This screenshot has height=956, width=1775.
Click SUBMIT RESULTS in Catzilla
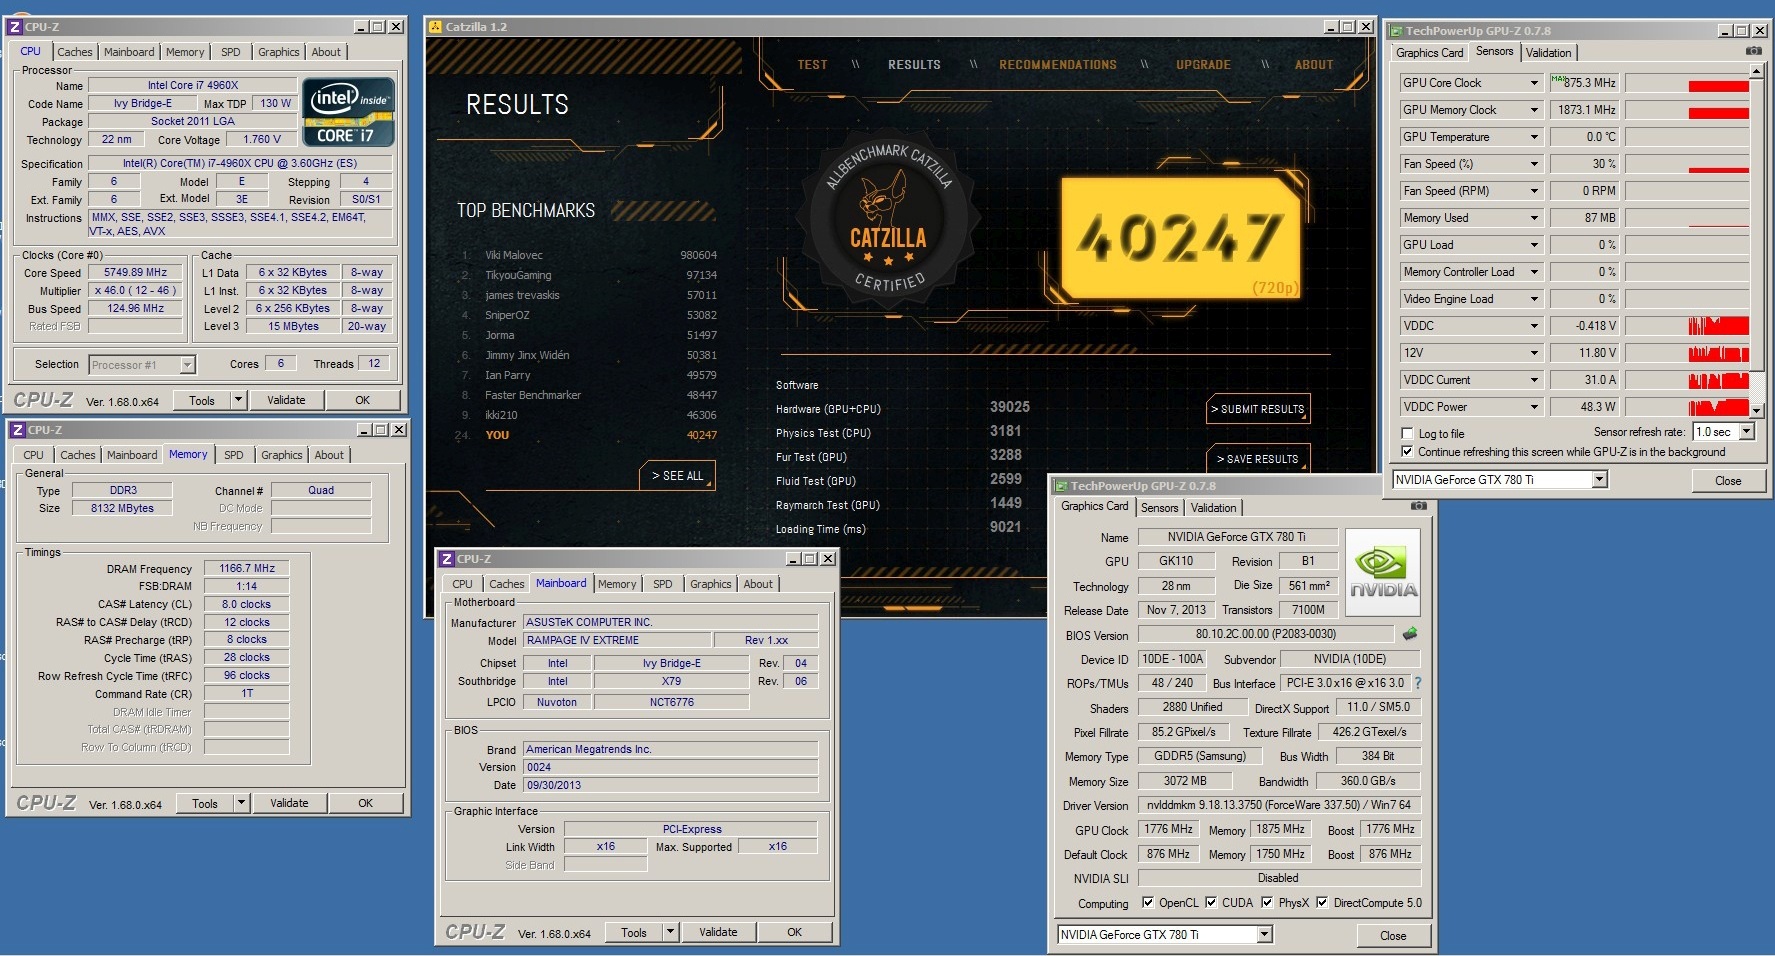pos(1258,409)
